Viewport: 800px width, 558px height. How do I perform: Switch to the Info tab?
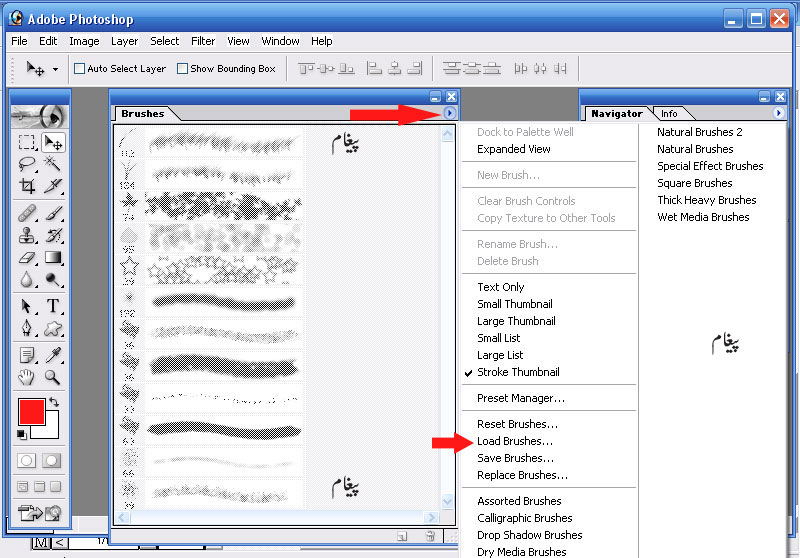point(669,114)
